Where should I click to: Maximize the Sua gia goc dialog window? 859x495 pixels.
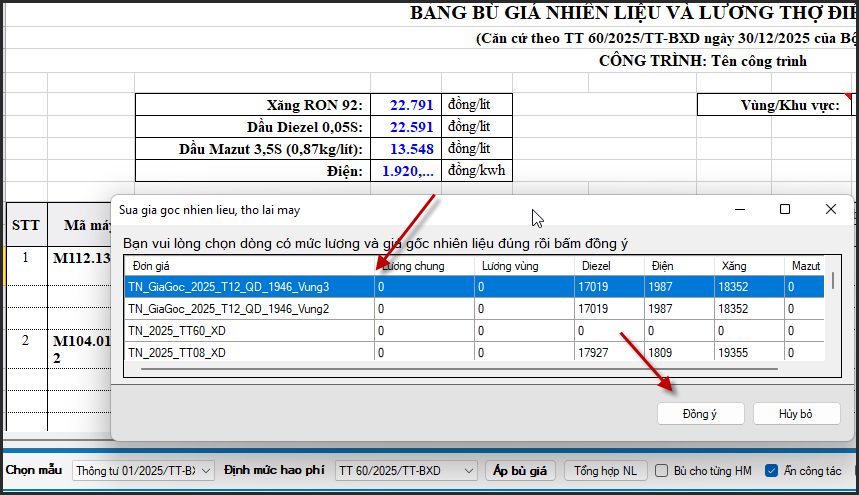(785, 209)
